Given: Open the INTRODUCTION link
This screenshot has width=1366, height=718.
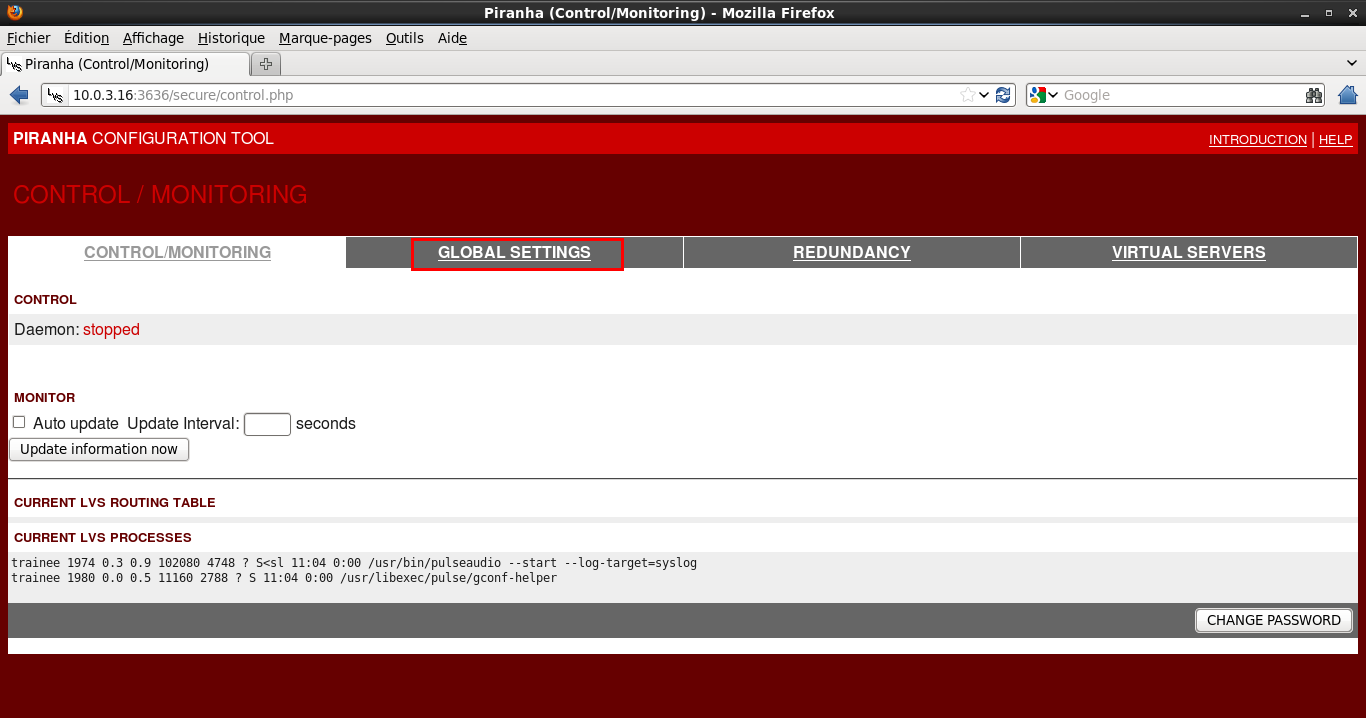Looking at the screenshot, I should pos(1257,140).
